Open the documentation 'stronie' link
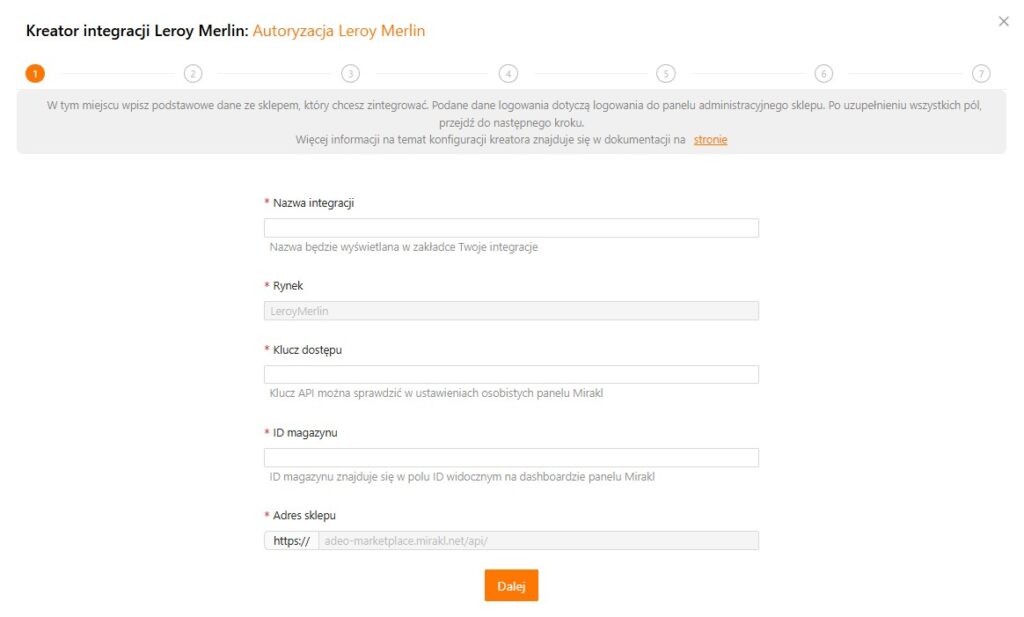 [710, 140]
